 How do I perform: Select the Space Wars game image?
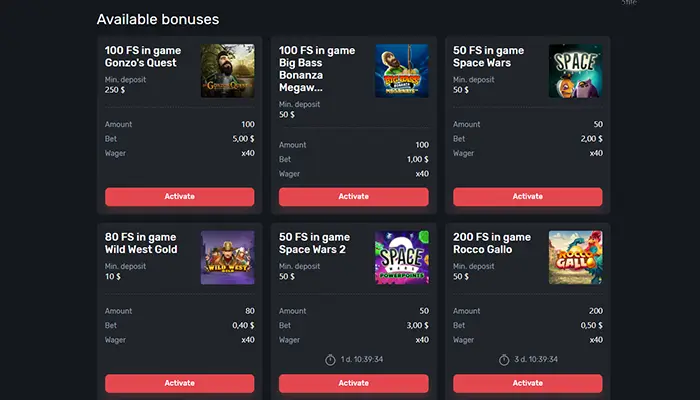coord(575,71)
